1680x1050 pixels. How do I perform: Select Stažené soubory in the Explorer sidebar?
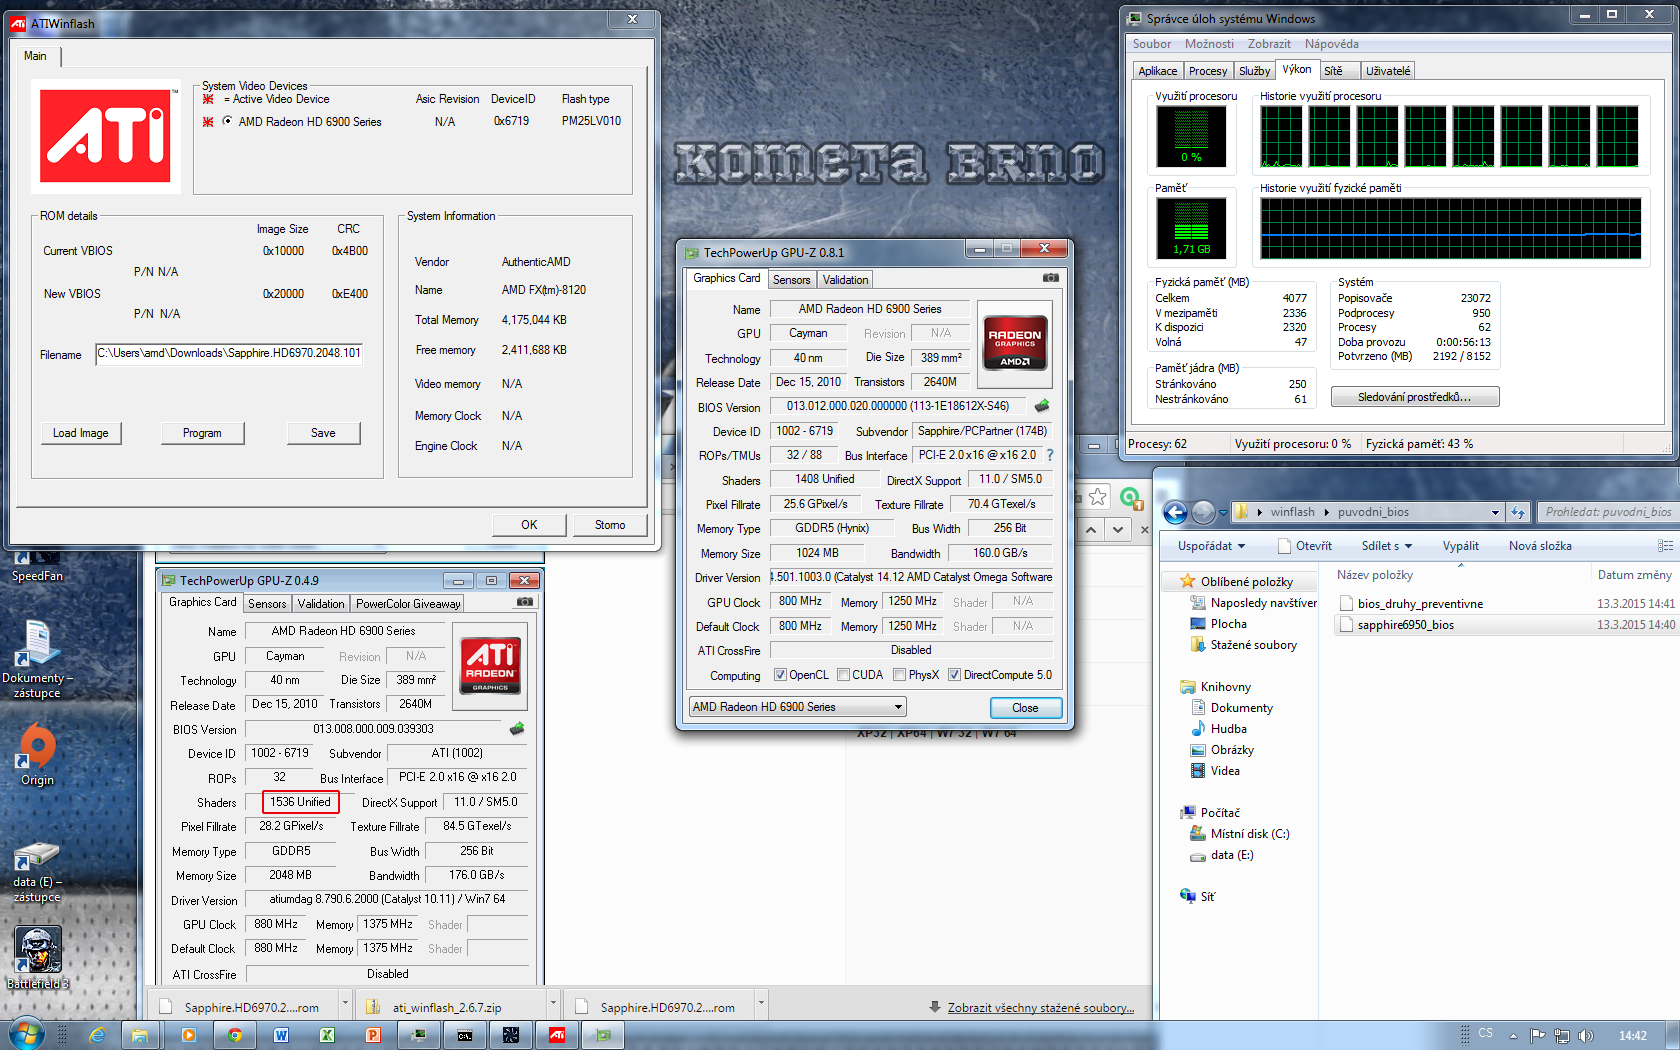[1253, 645]
